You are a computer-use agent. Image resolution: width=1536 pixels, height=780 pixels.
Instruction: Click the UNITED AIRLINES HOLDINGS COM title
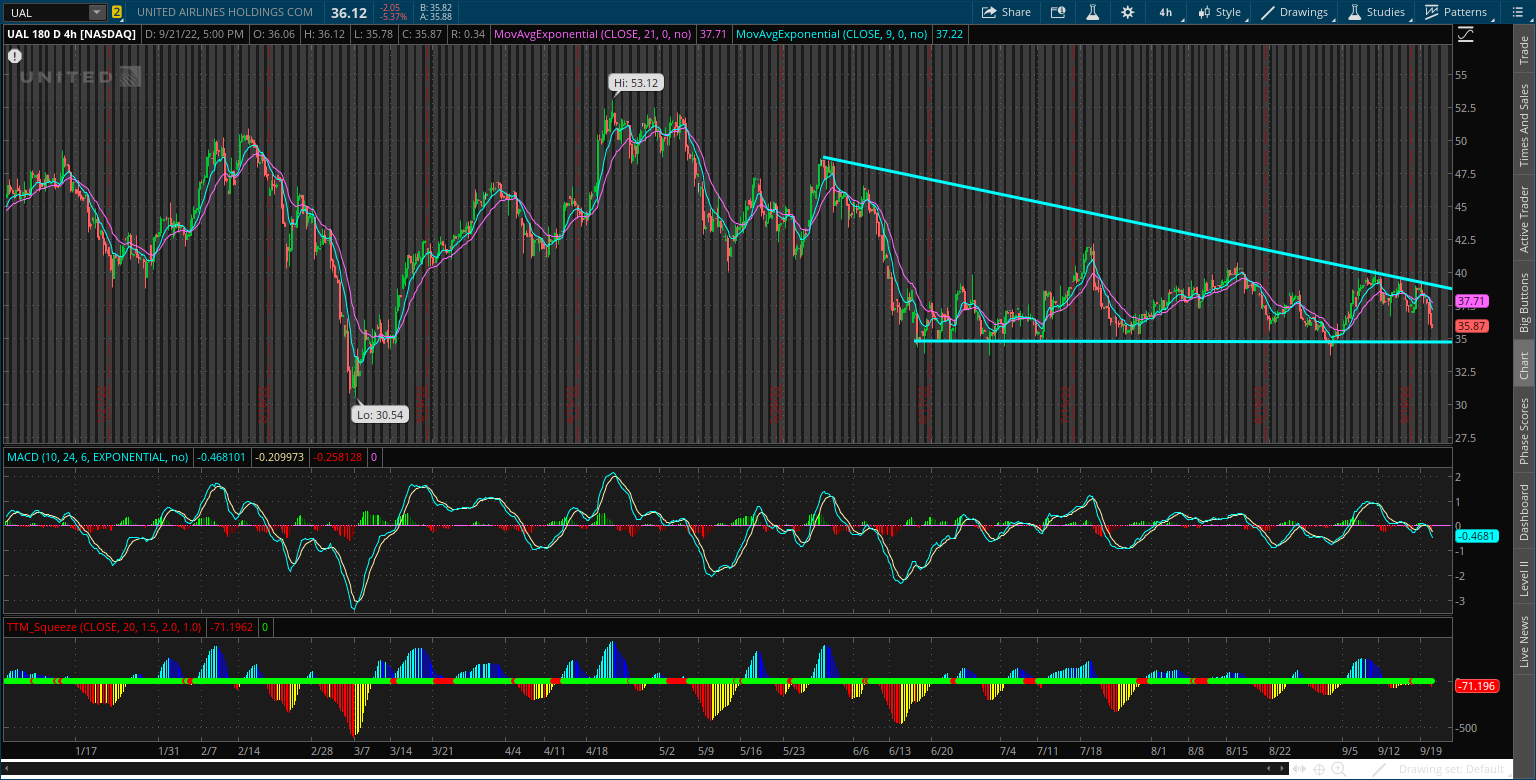225,13
